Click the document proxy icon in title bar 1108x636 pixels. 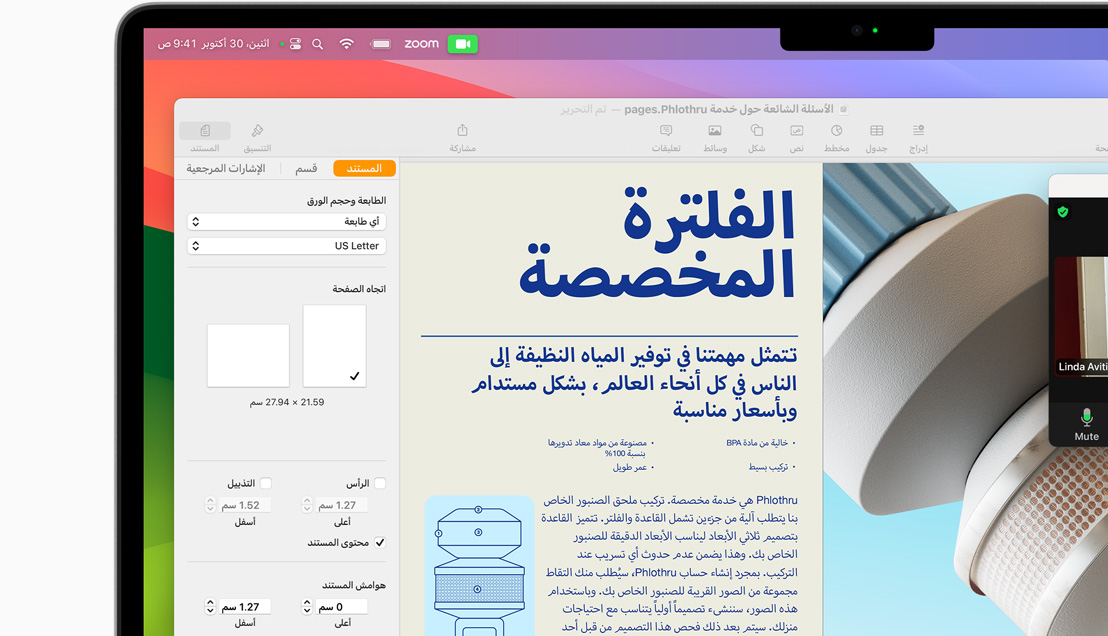pos(844,109)
